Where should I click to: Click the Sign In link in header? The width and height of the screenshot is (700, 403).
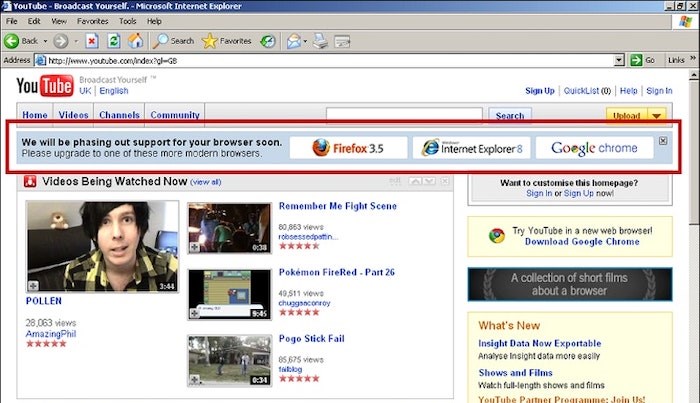tap(659, 91)
